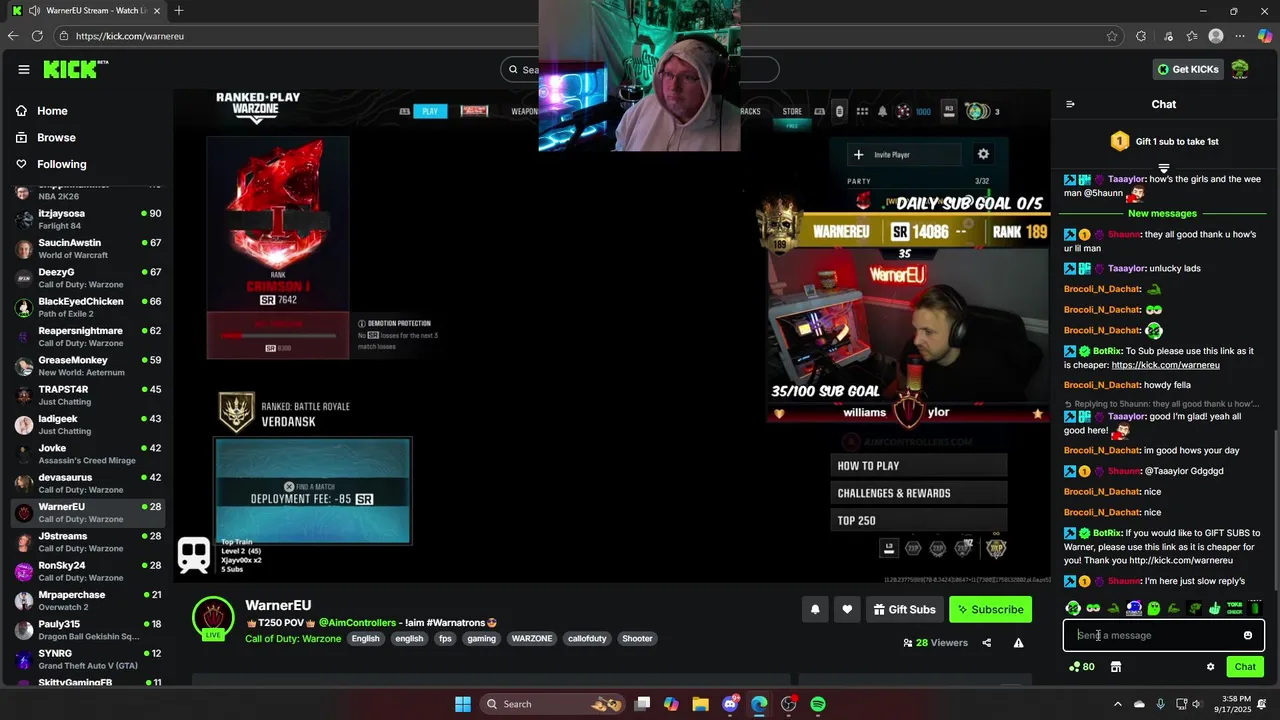This screenshot has height=720, width=1280.
Task: Open File Explorer from the taskbar
Action: tap(700, 704)
